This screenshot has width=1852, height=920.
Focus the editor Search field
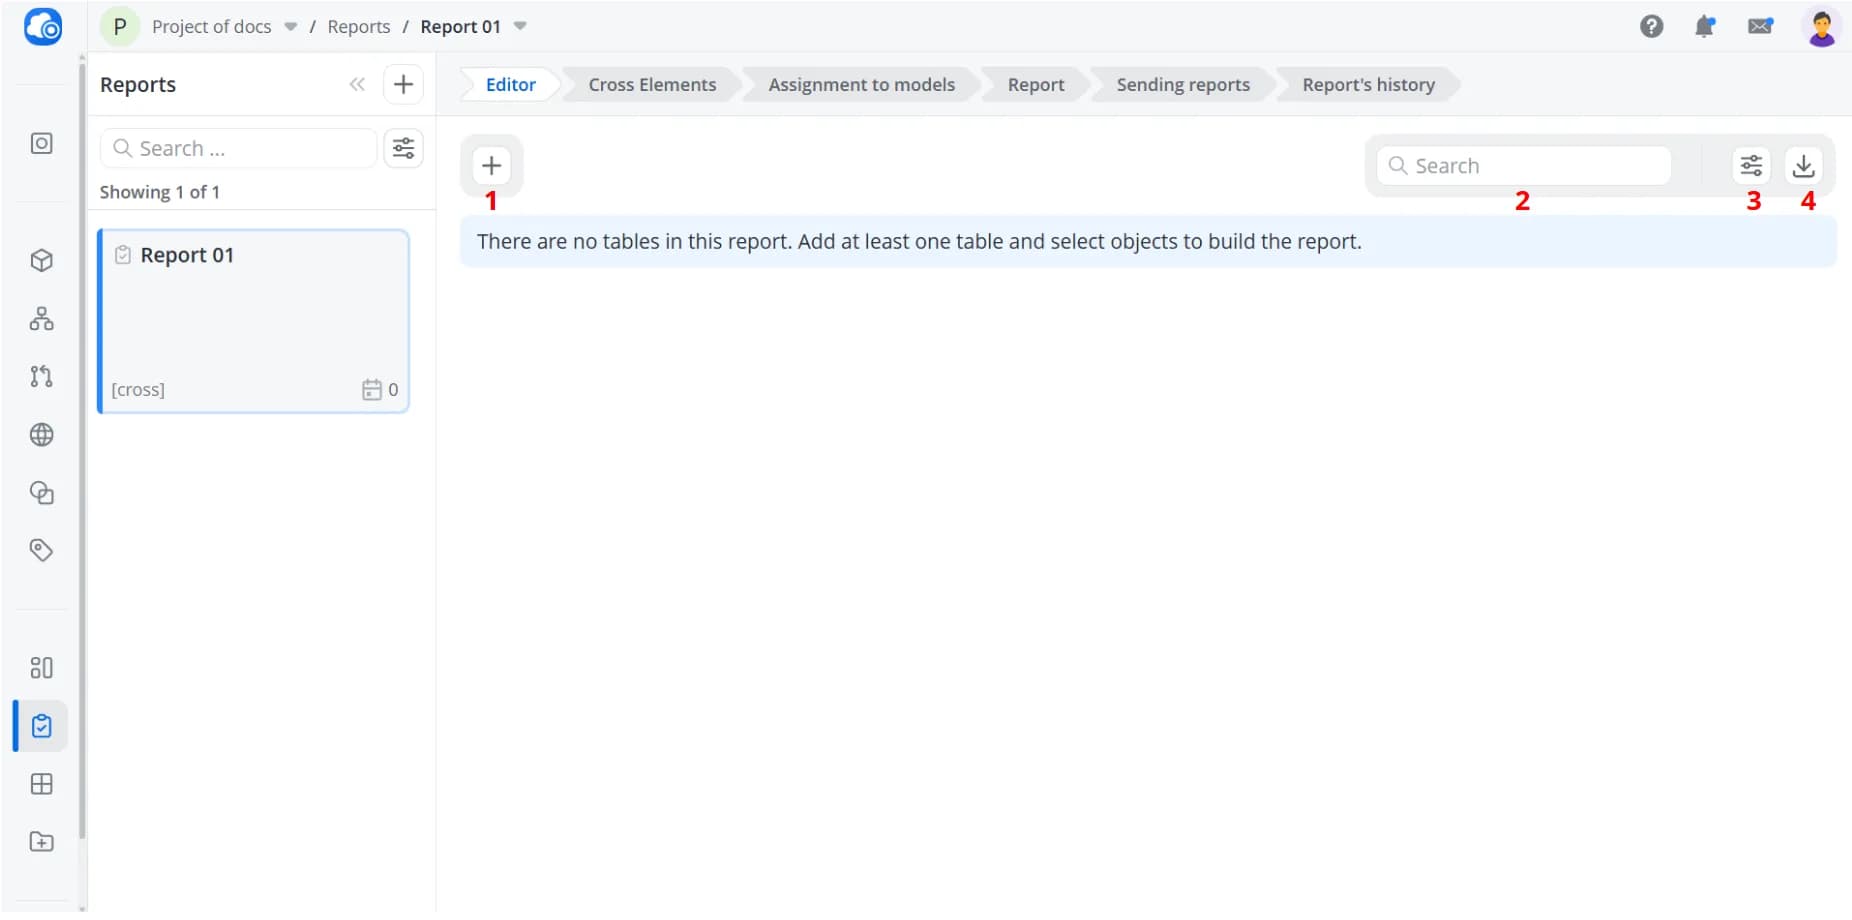(x=1523, y=165)
